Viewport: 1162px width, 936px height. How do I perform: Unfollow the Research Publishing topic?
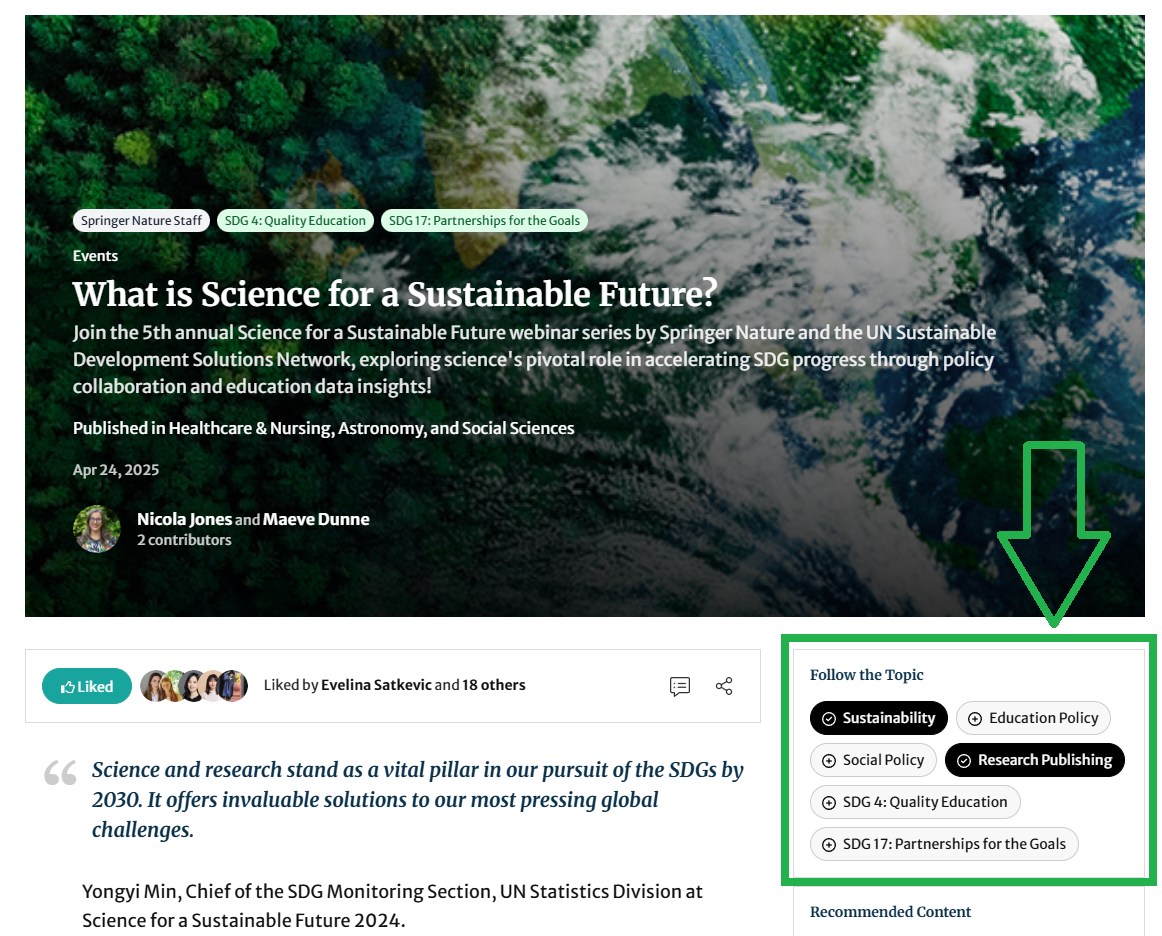click(1034, 760)
